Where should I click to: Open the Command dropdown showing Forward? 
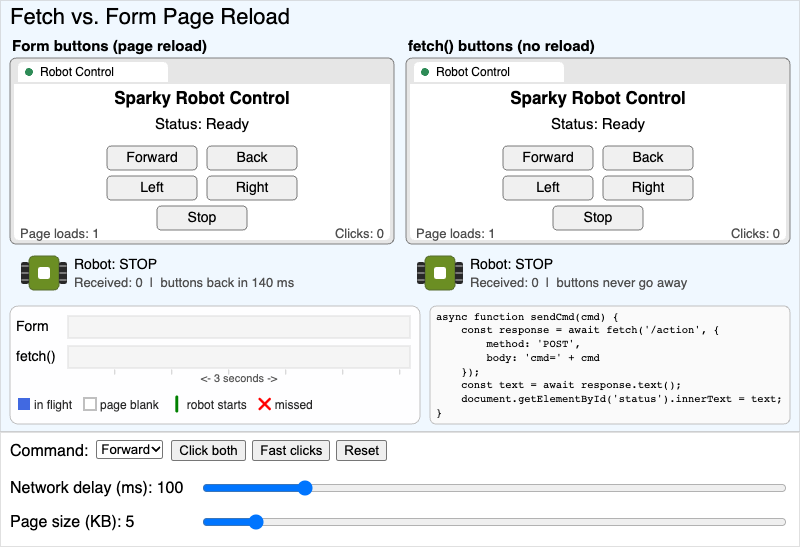(x=130, y=450)
